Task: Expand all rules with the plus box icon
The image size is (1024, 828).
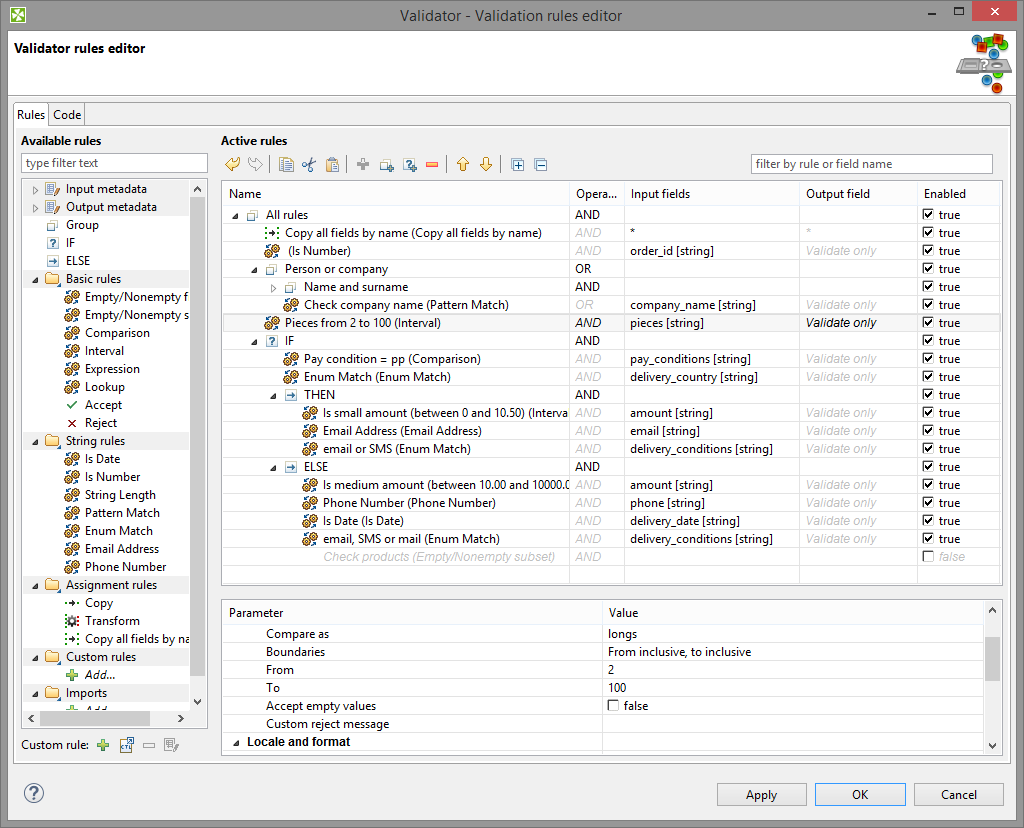Action: pyautogui.click(x=518, y=165)
